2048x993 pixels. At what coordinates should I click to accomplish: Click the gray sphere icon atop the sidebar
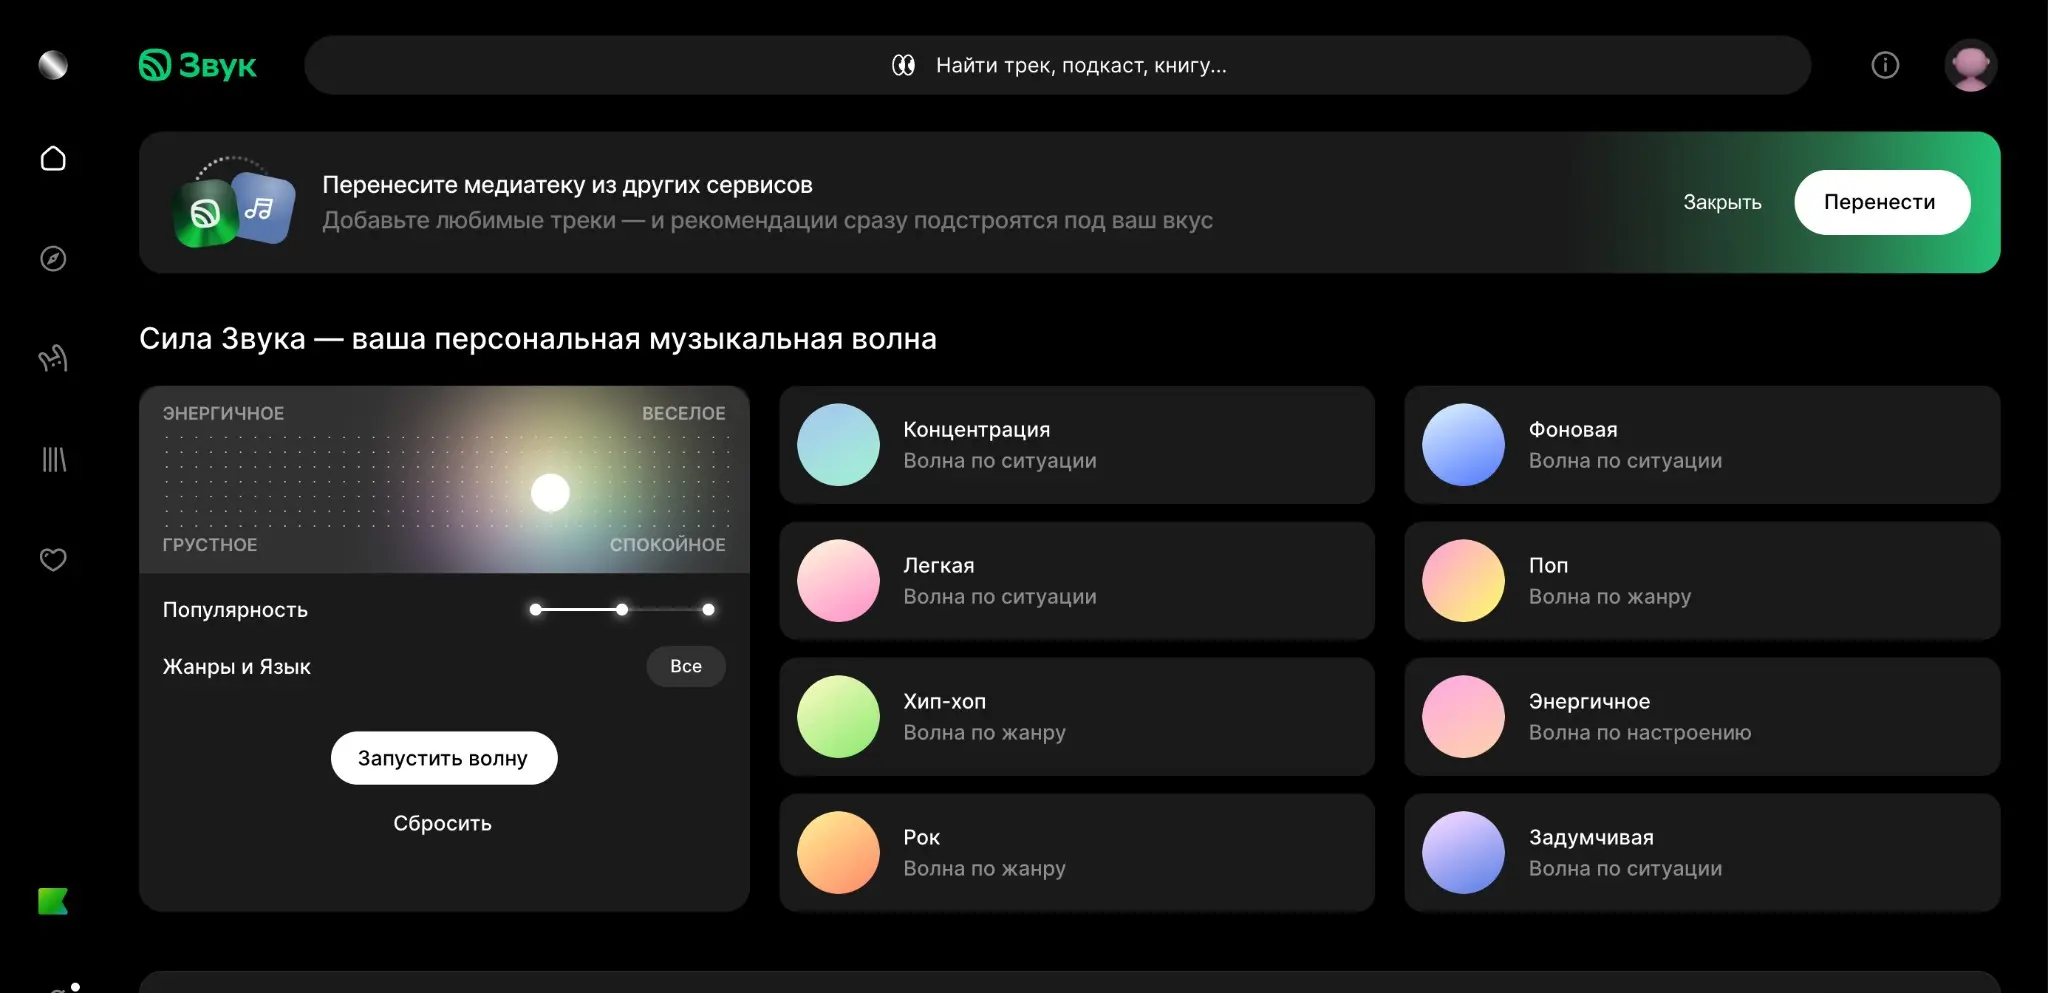pyautogui.click(x=53, y=65)
